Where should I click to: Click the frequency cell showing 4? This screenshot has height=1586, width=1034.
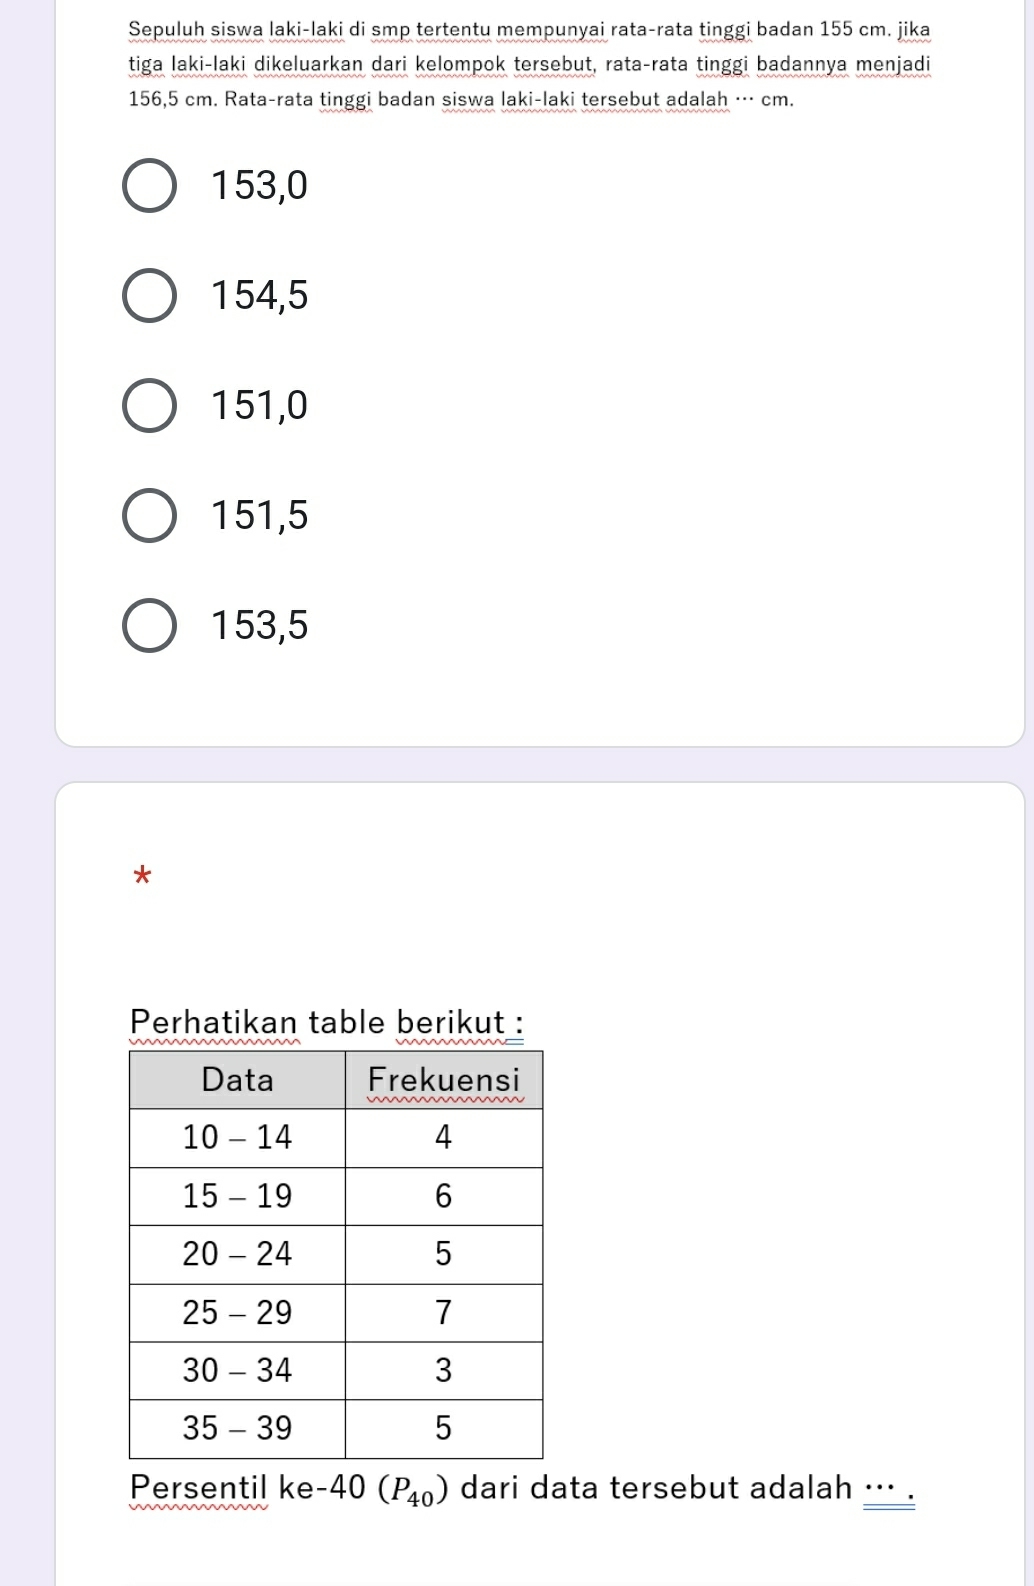444,1138
